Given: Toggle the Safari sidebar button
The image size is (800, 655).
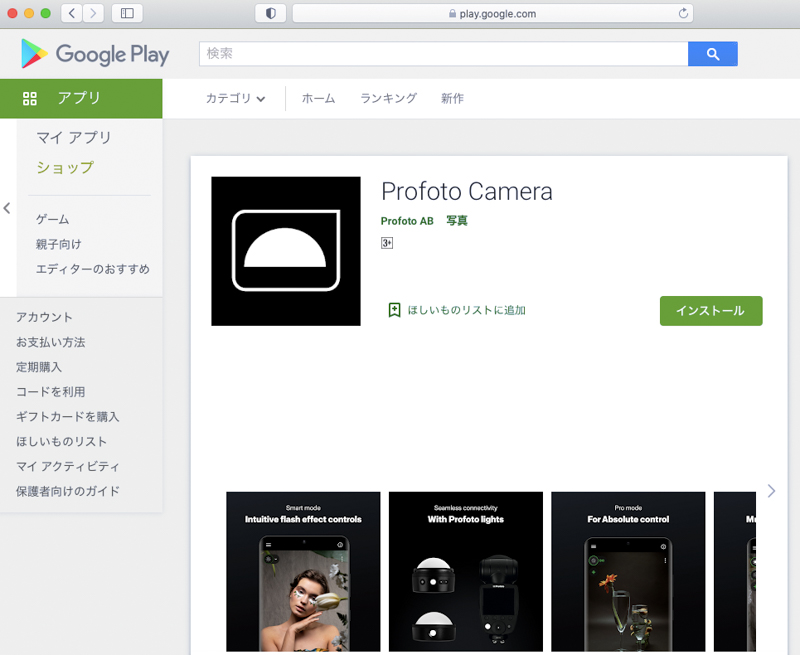Looking at the screenshot, I should 127,13.
